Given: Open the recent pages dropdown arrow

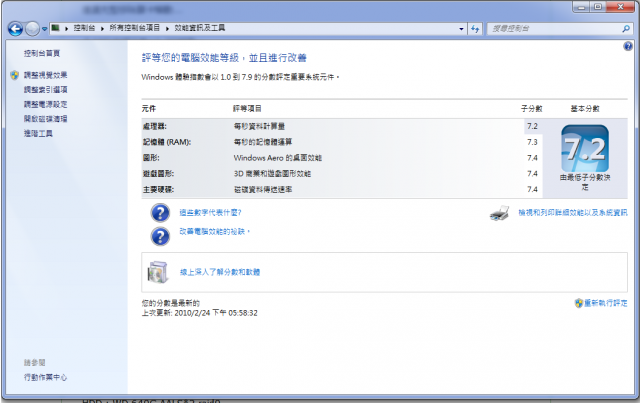Looking at the screenshot, I should point(44,29).
